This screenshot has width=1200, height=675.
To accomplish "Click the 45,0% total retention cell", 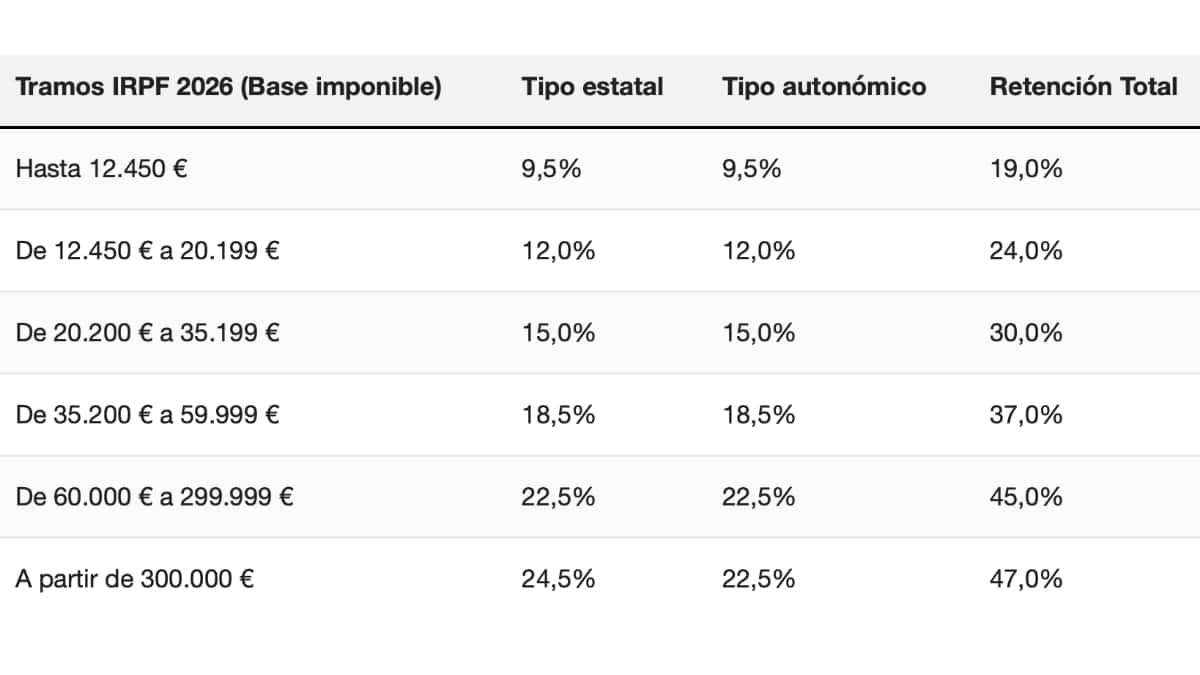I will click(x=1025, y=497).
